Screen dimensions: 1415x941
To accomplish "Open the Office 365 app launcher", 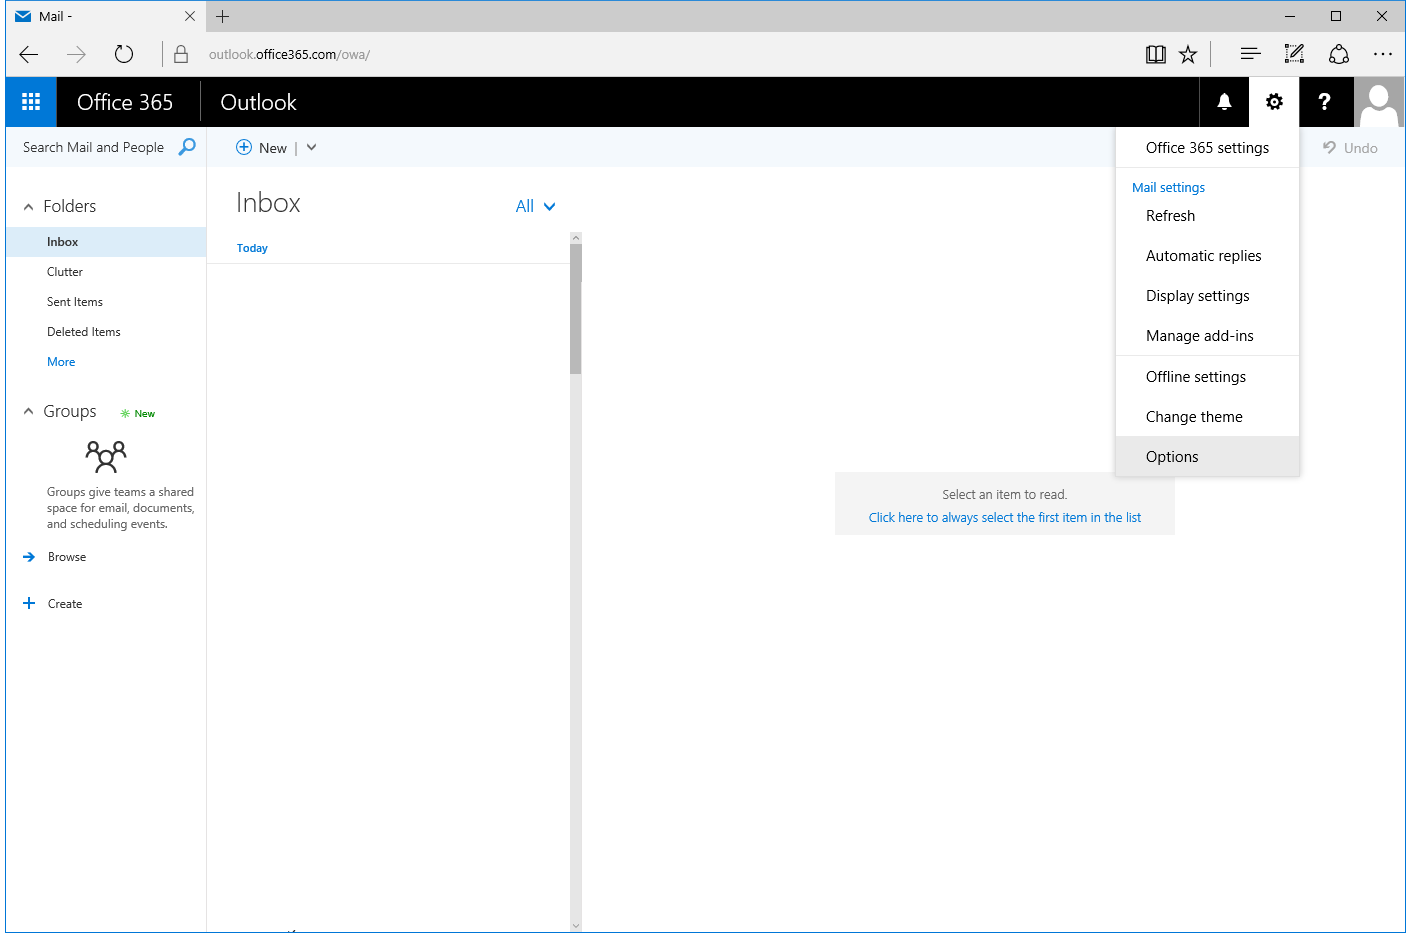I will pos(30,101).
